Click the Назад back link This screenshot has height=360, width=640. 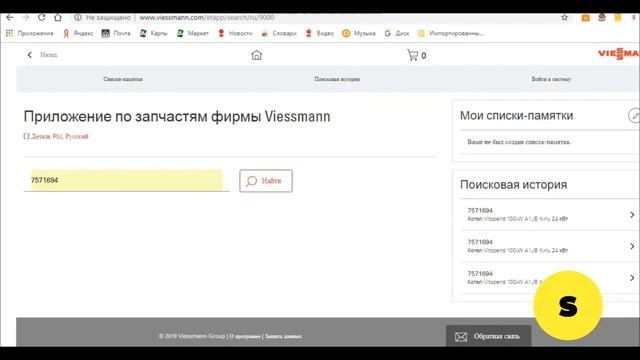tap(42, 55)
